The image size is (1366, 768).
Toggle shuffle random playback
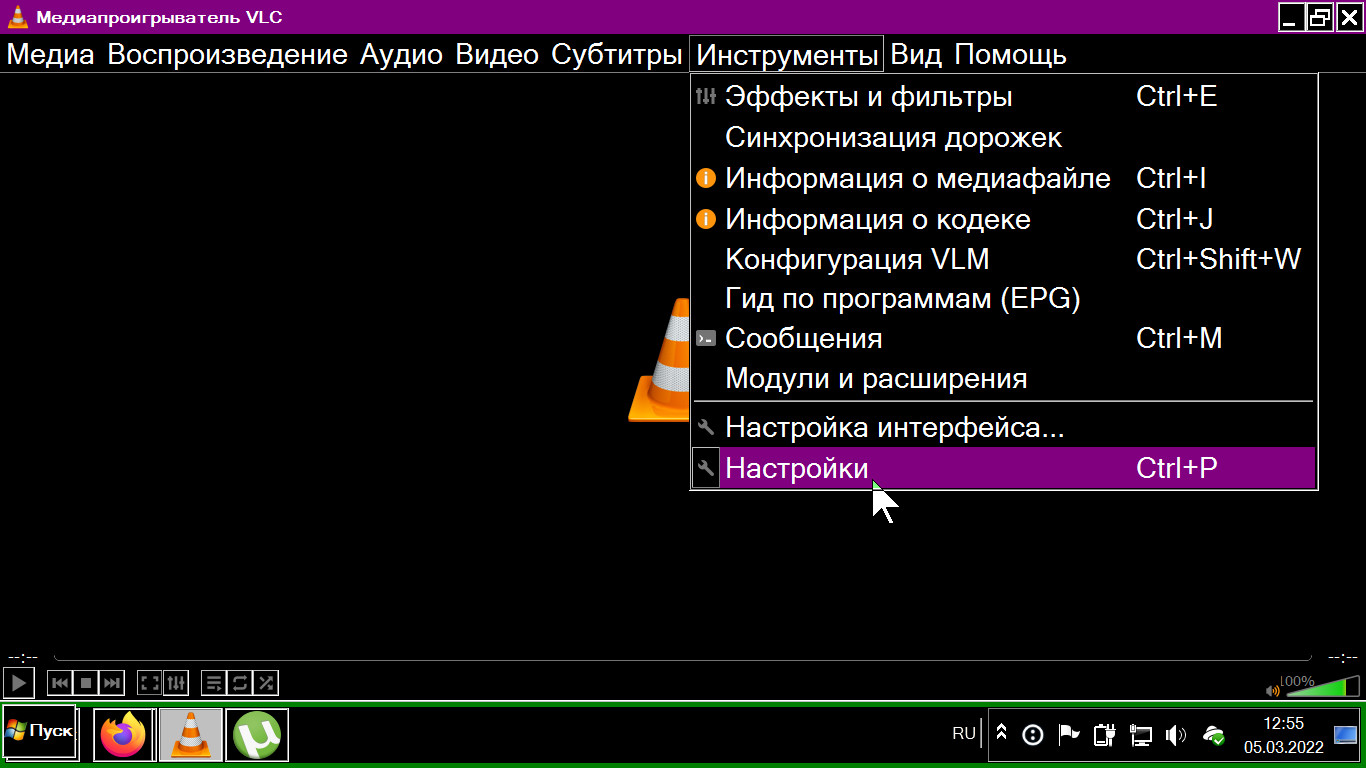pos(266,683)
